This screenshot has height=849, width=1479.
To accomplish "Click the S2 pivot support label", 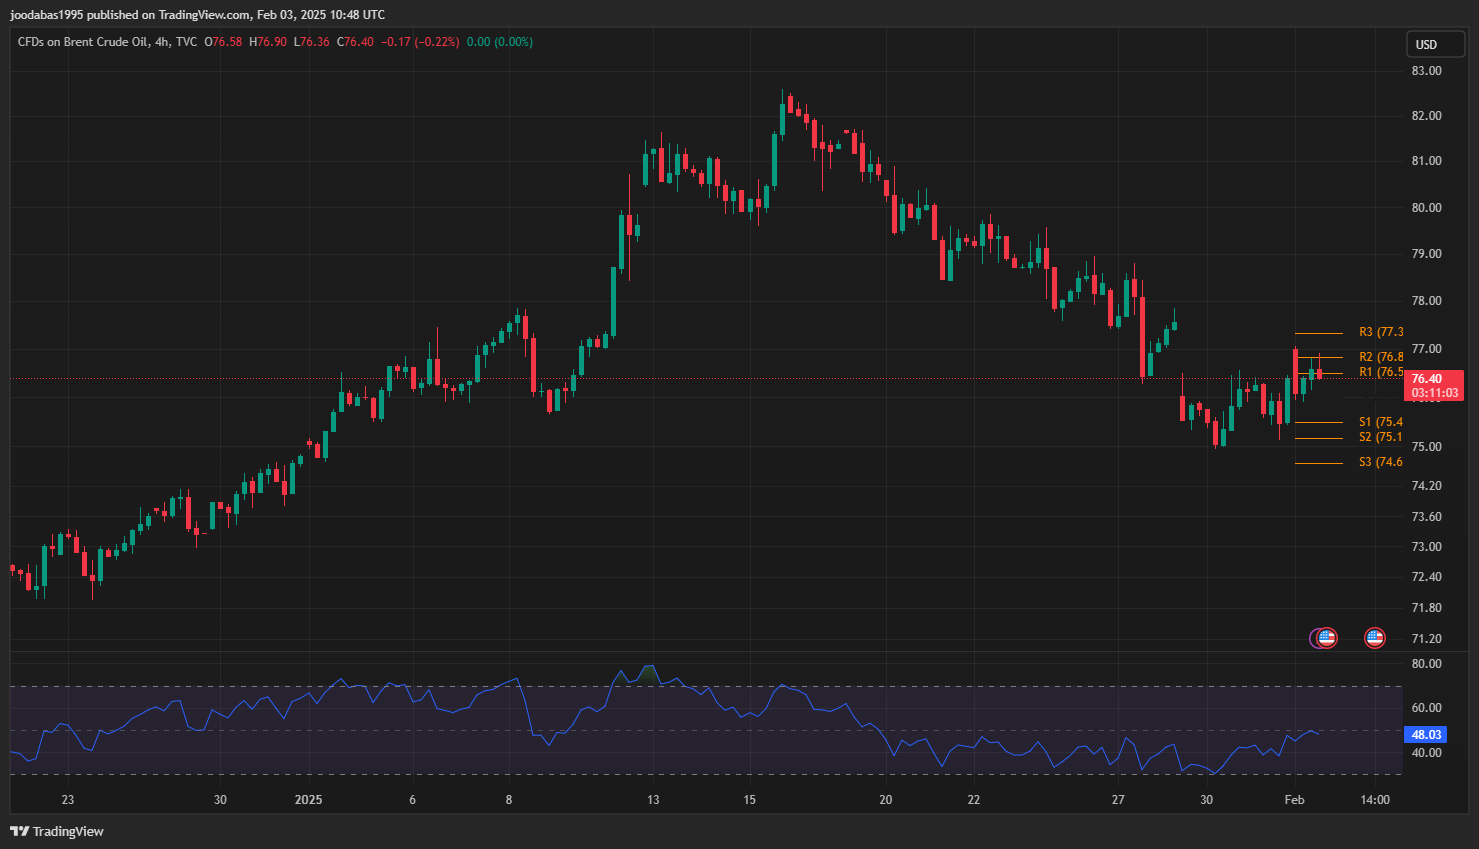I will pyautogui.click(x=1381, y=437).
